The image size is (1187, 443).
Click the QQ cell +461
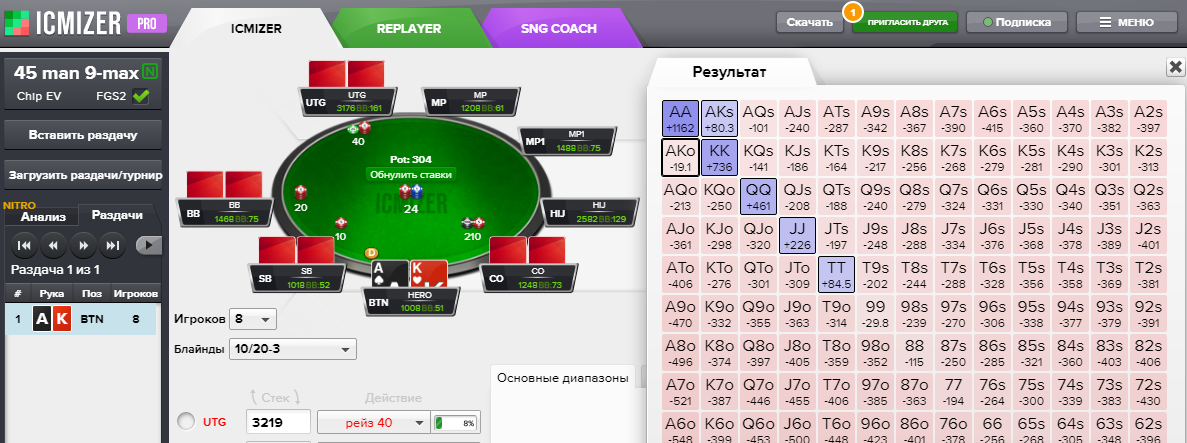(x=758, y=198)
